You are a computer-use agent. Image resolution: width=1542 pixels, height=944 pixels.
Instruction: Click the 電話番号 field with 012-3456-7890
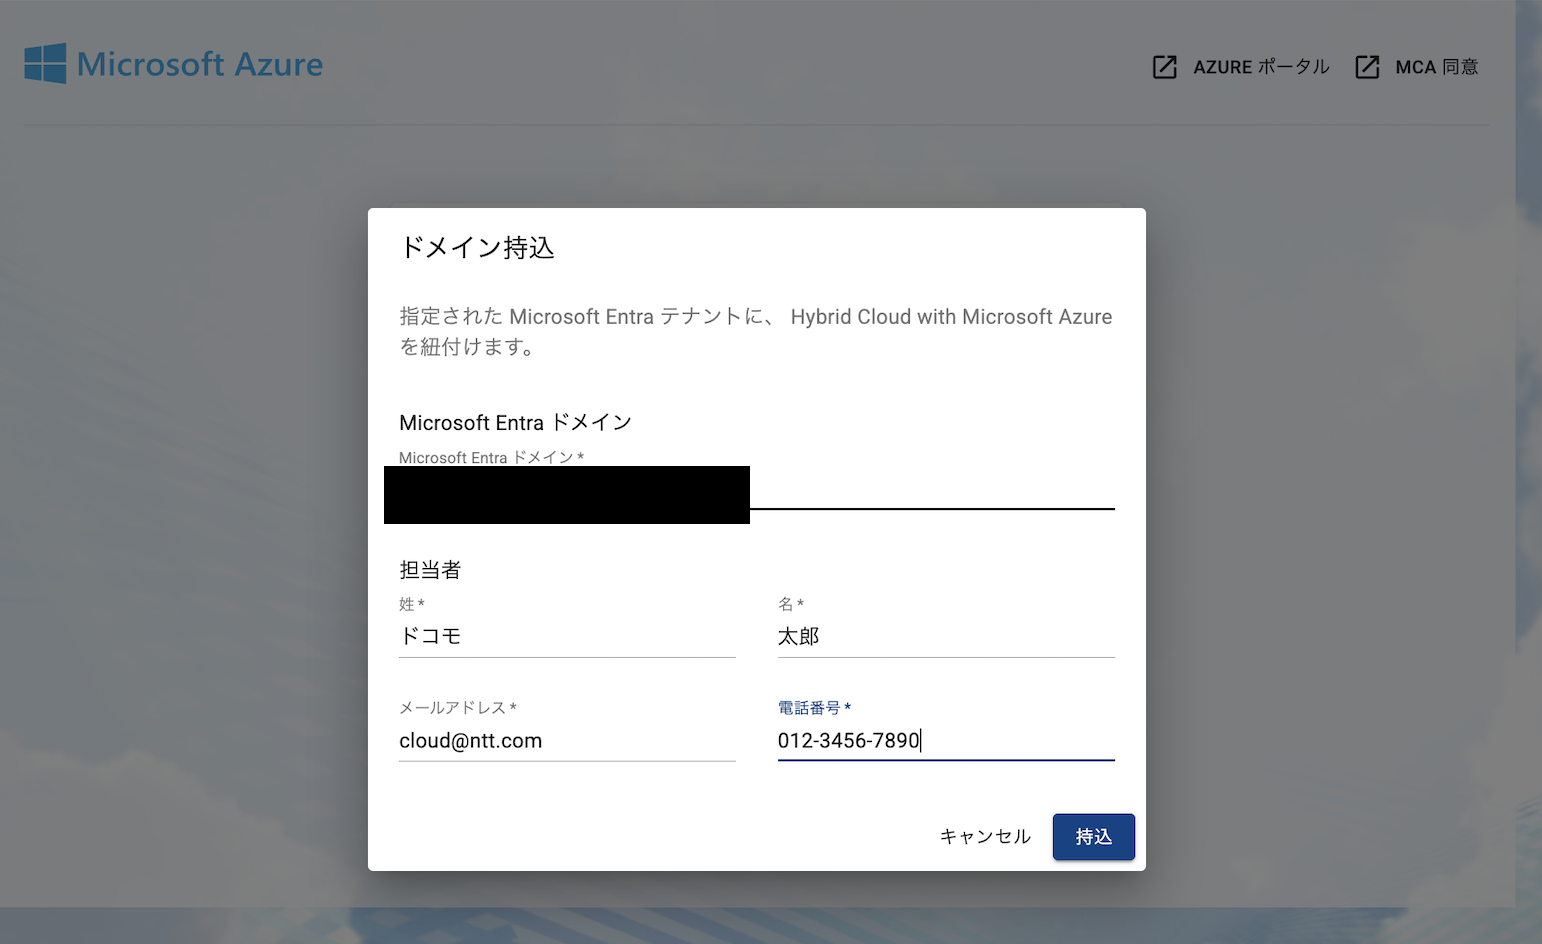(x=945, y=741)
